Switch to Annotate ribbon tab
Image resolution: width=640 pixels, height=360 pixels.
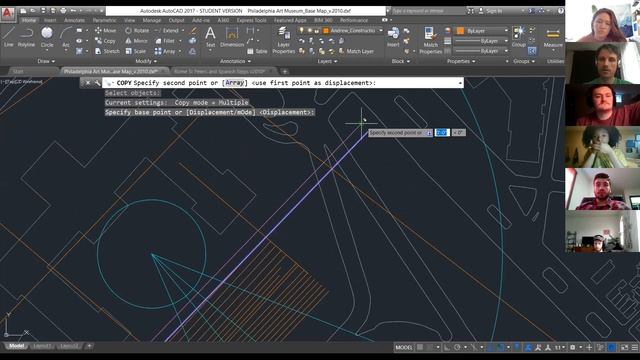point(74,20)
